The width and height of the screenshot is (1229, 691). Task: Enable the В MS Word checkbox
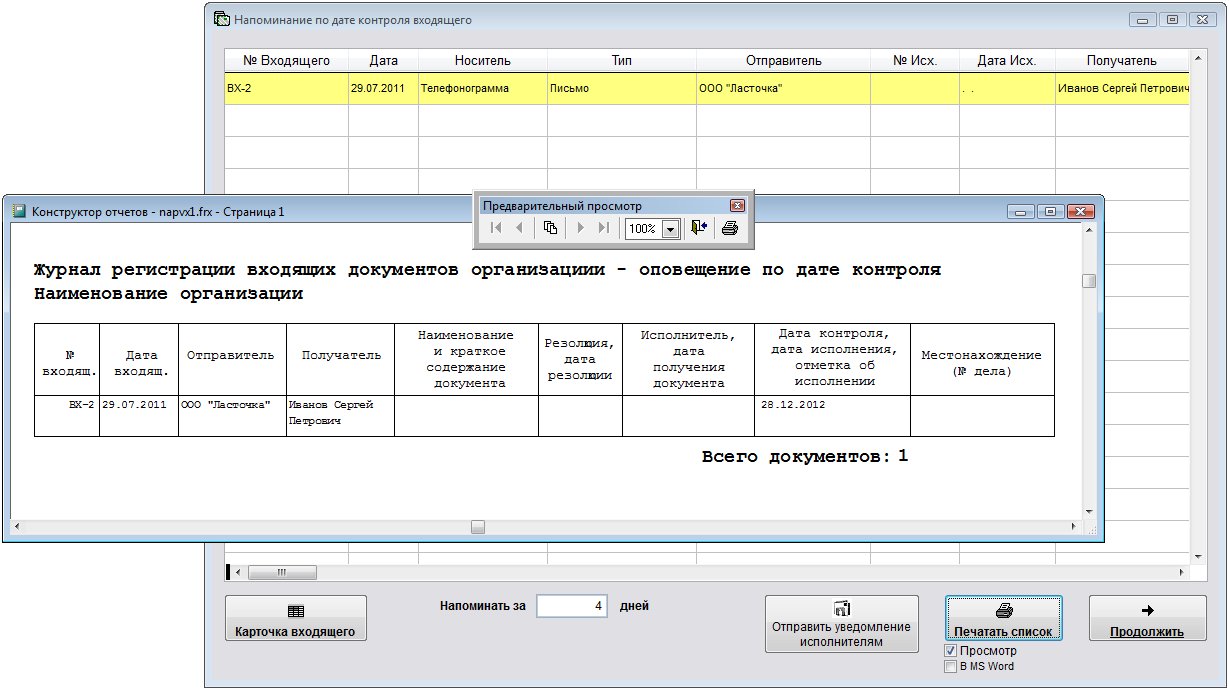point(951,667)
